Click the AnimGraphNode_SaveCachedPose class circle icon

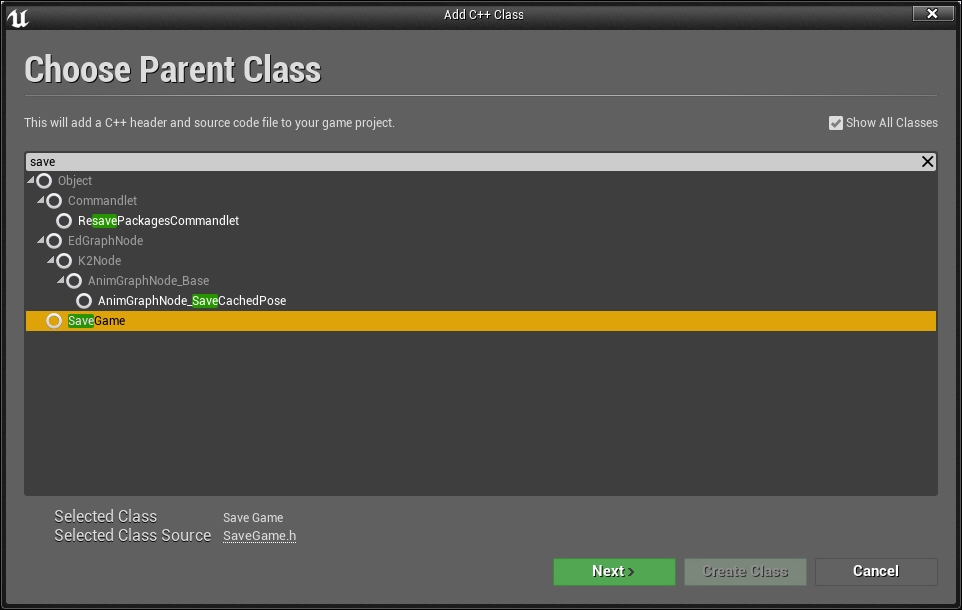pyautogui.click(x=84, y=301)
